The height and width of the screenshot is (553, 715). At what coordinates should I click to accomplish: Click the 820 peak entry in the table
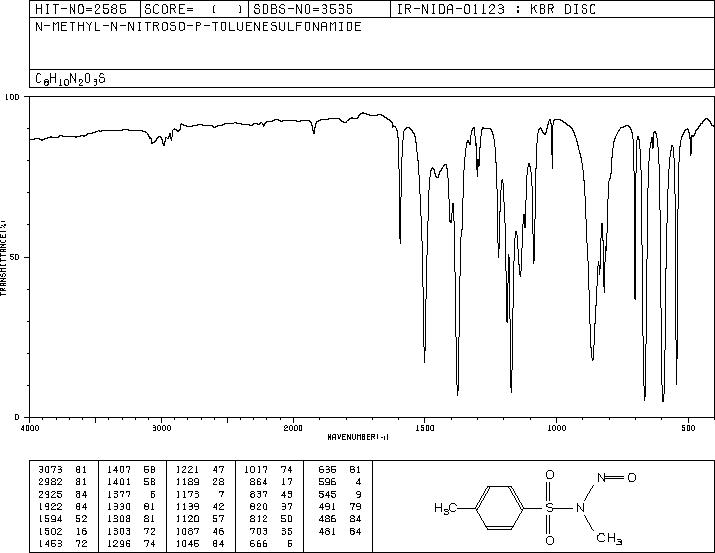272,506
